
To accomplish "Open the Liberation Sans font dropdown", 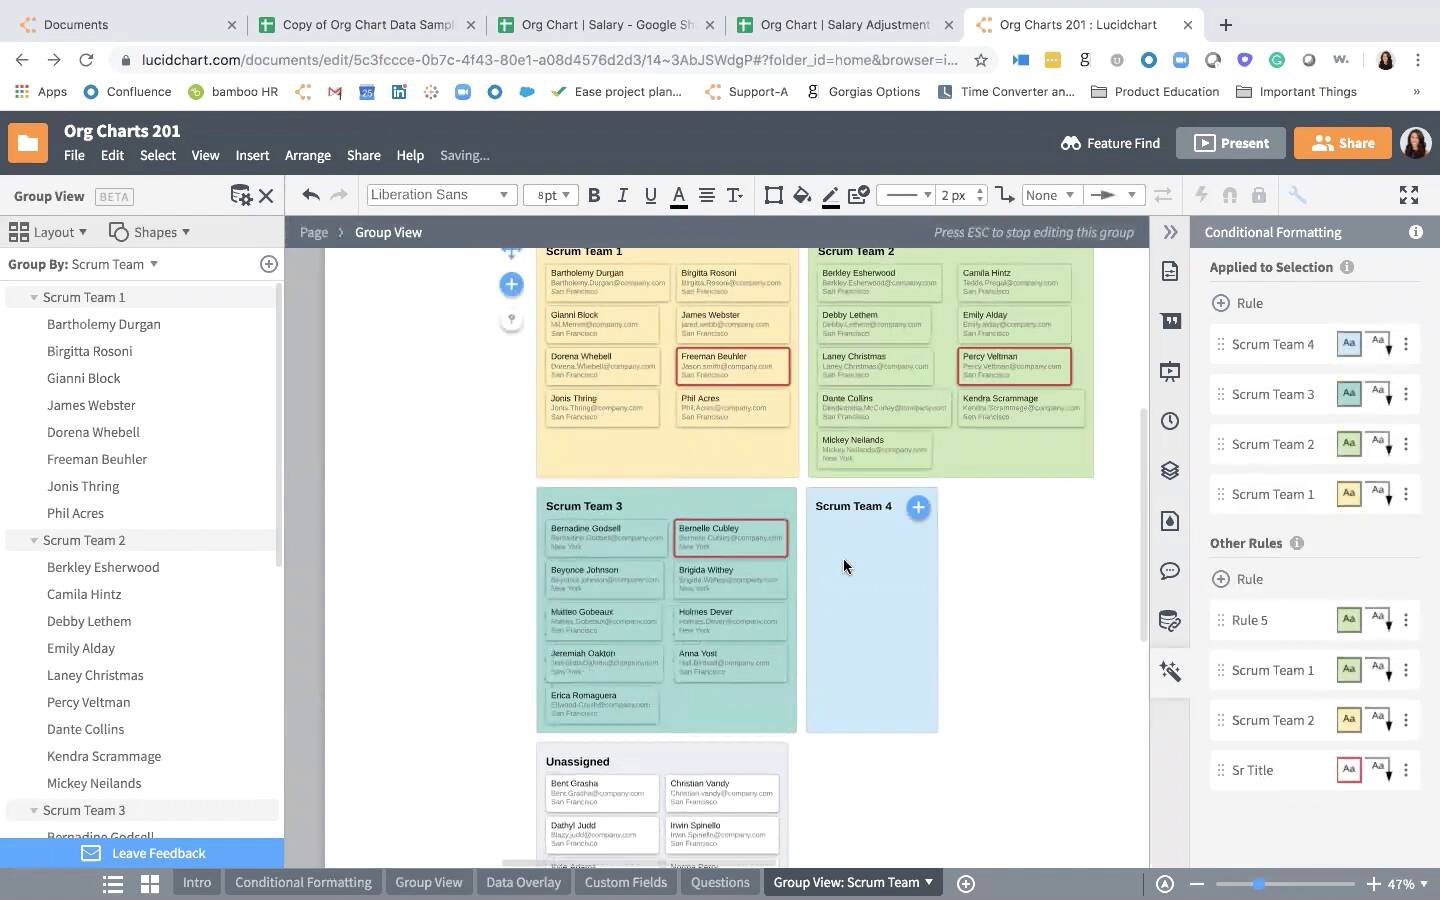I will point(440,195).
